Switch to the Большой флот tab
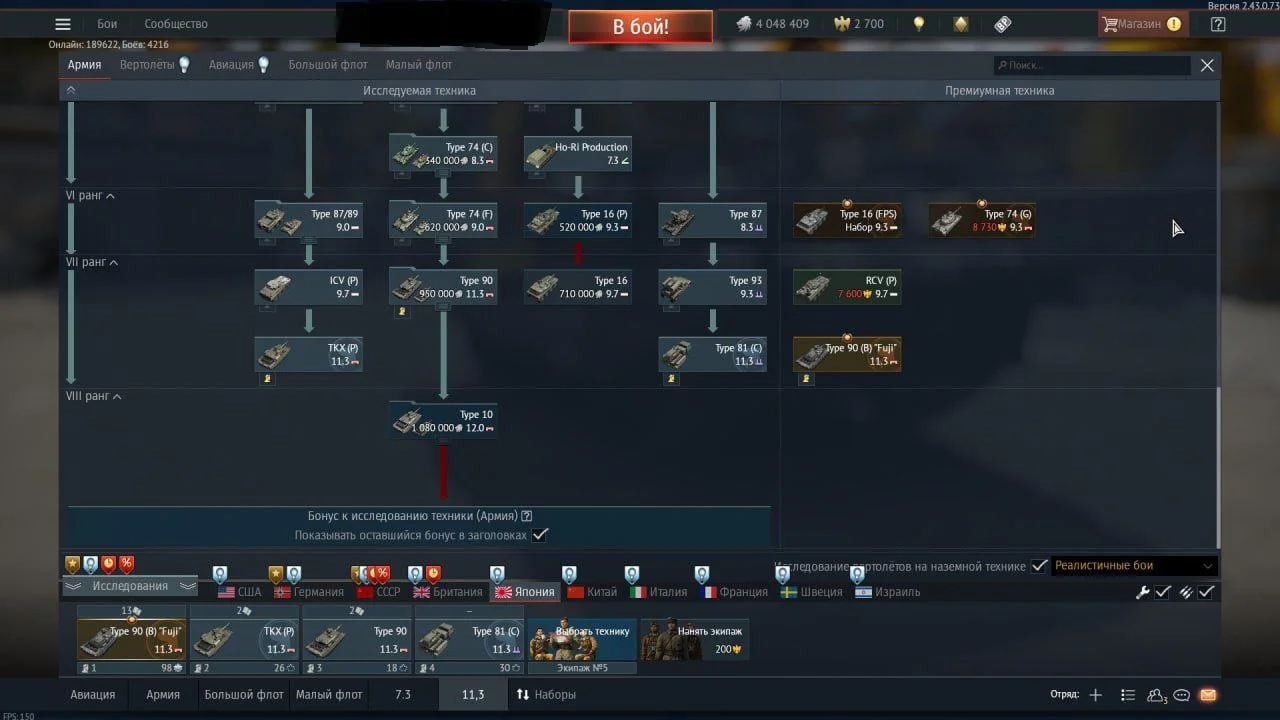The height and width of the screenshot is (720, 1280). 328,65
